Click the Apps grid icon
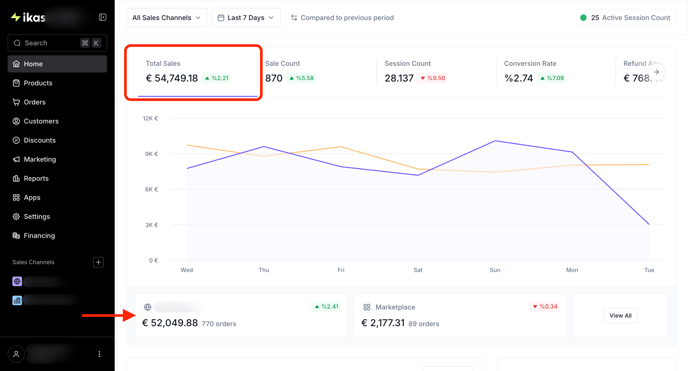The height and width of the screenshot is (371, 688). (16, 197)
